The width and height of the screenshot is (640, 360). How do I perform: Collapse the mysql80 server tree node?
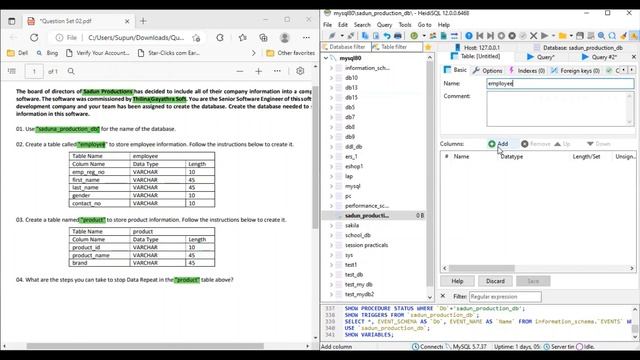point(326,58)
